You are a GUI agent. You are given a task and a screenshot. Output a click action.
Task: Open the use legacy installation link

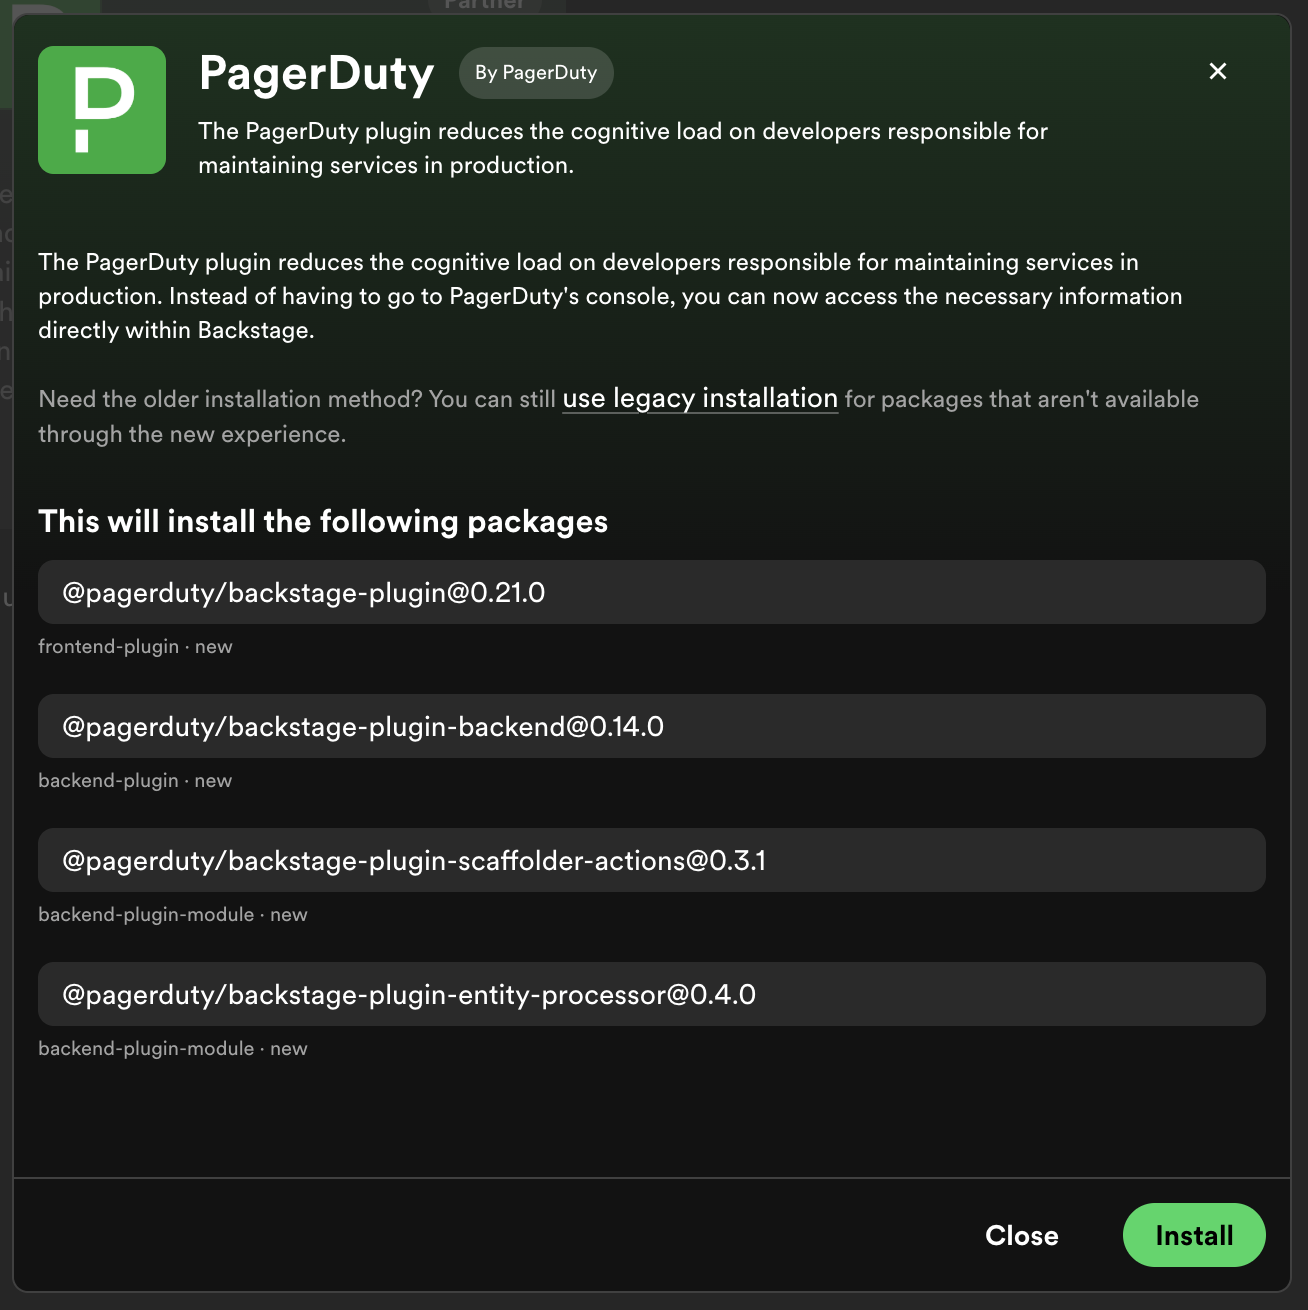700,398
